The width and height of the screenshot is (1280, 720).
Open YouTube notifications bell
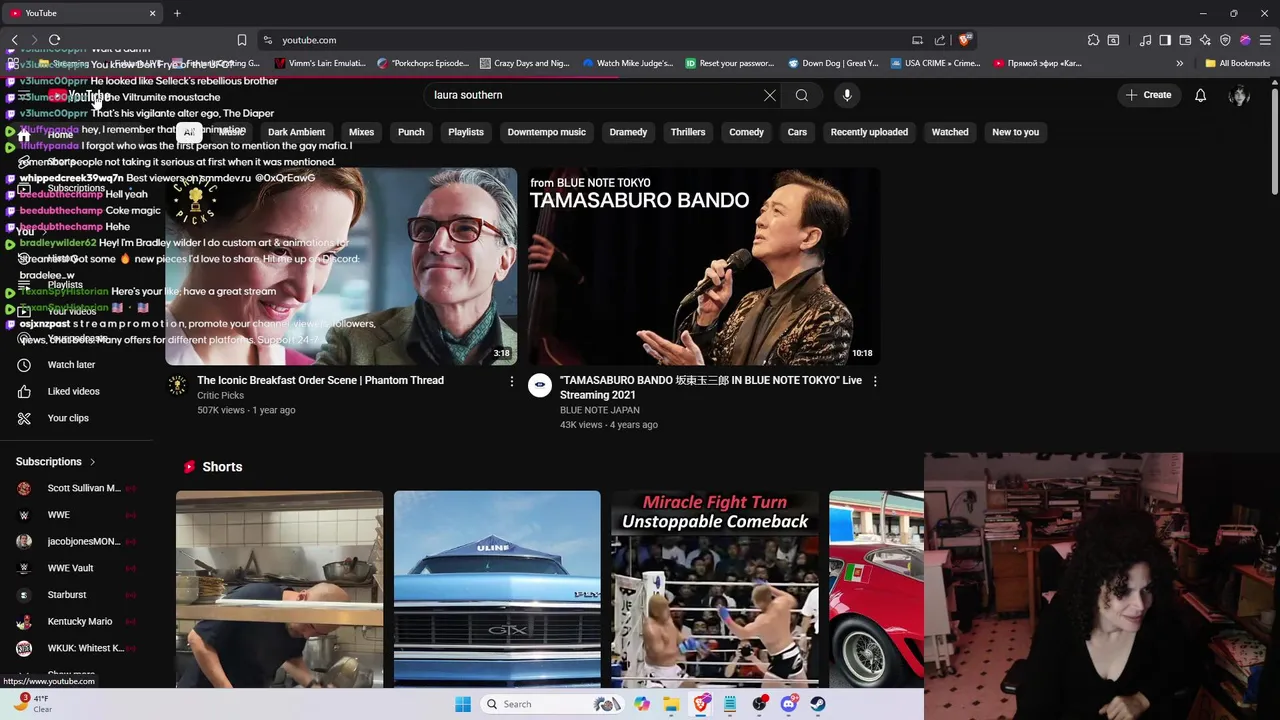click(1200, 95)
